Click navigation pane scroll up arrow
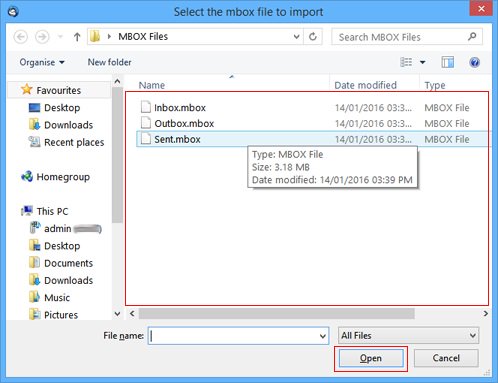The width and height of the screenshot is (498, 383). (x=117, y=81)
